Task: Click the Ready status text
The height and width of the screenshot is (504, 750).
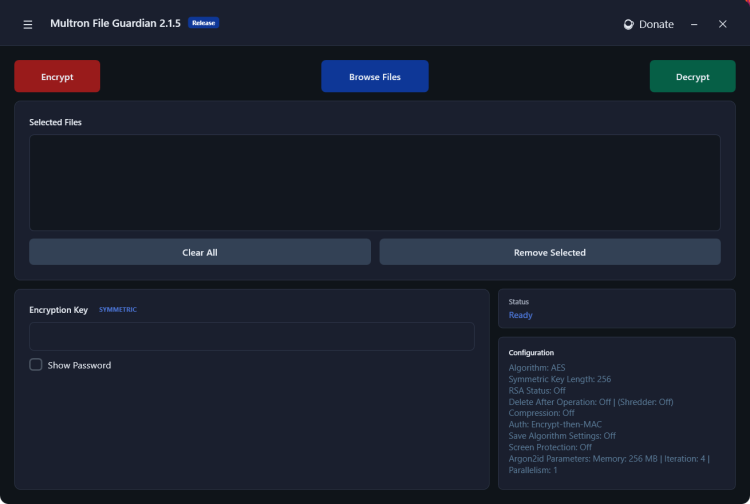Action: coord(520,315)
